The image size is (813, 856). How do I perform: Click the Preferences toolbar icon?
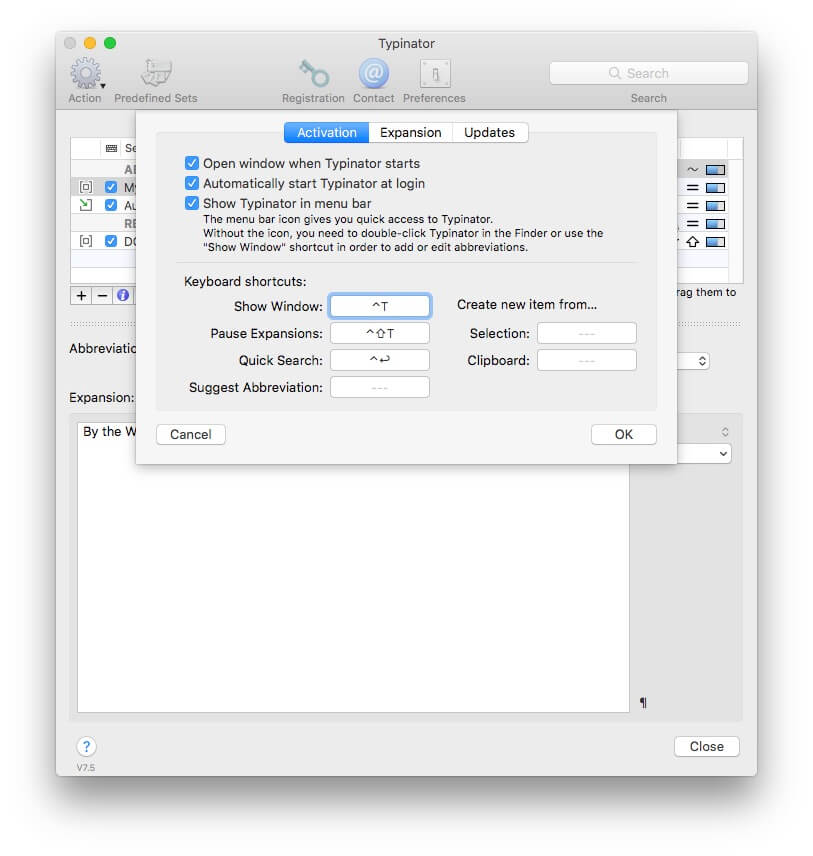[434, 75]
